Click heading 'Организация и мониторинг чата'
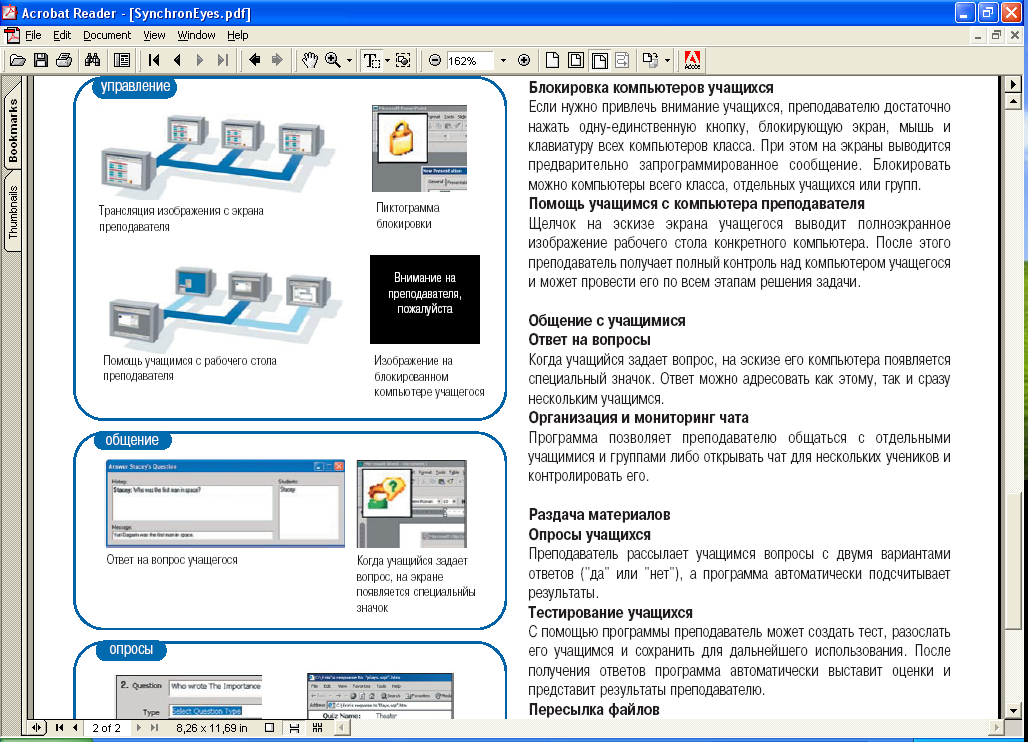1028x742 pixels. click(639, 418)
